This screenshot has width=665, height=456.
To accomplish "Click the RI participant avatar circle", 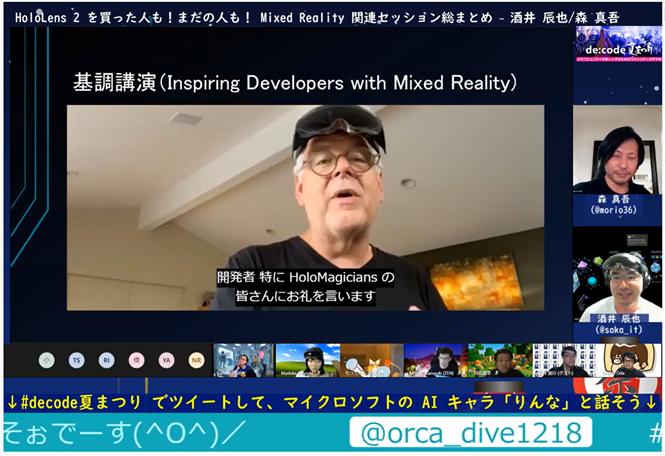I will [106, 361].
